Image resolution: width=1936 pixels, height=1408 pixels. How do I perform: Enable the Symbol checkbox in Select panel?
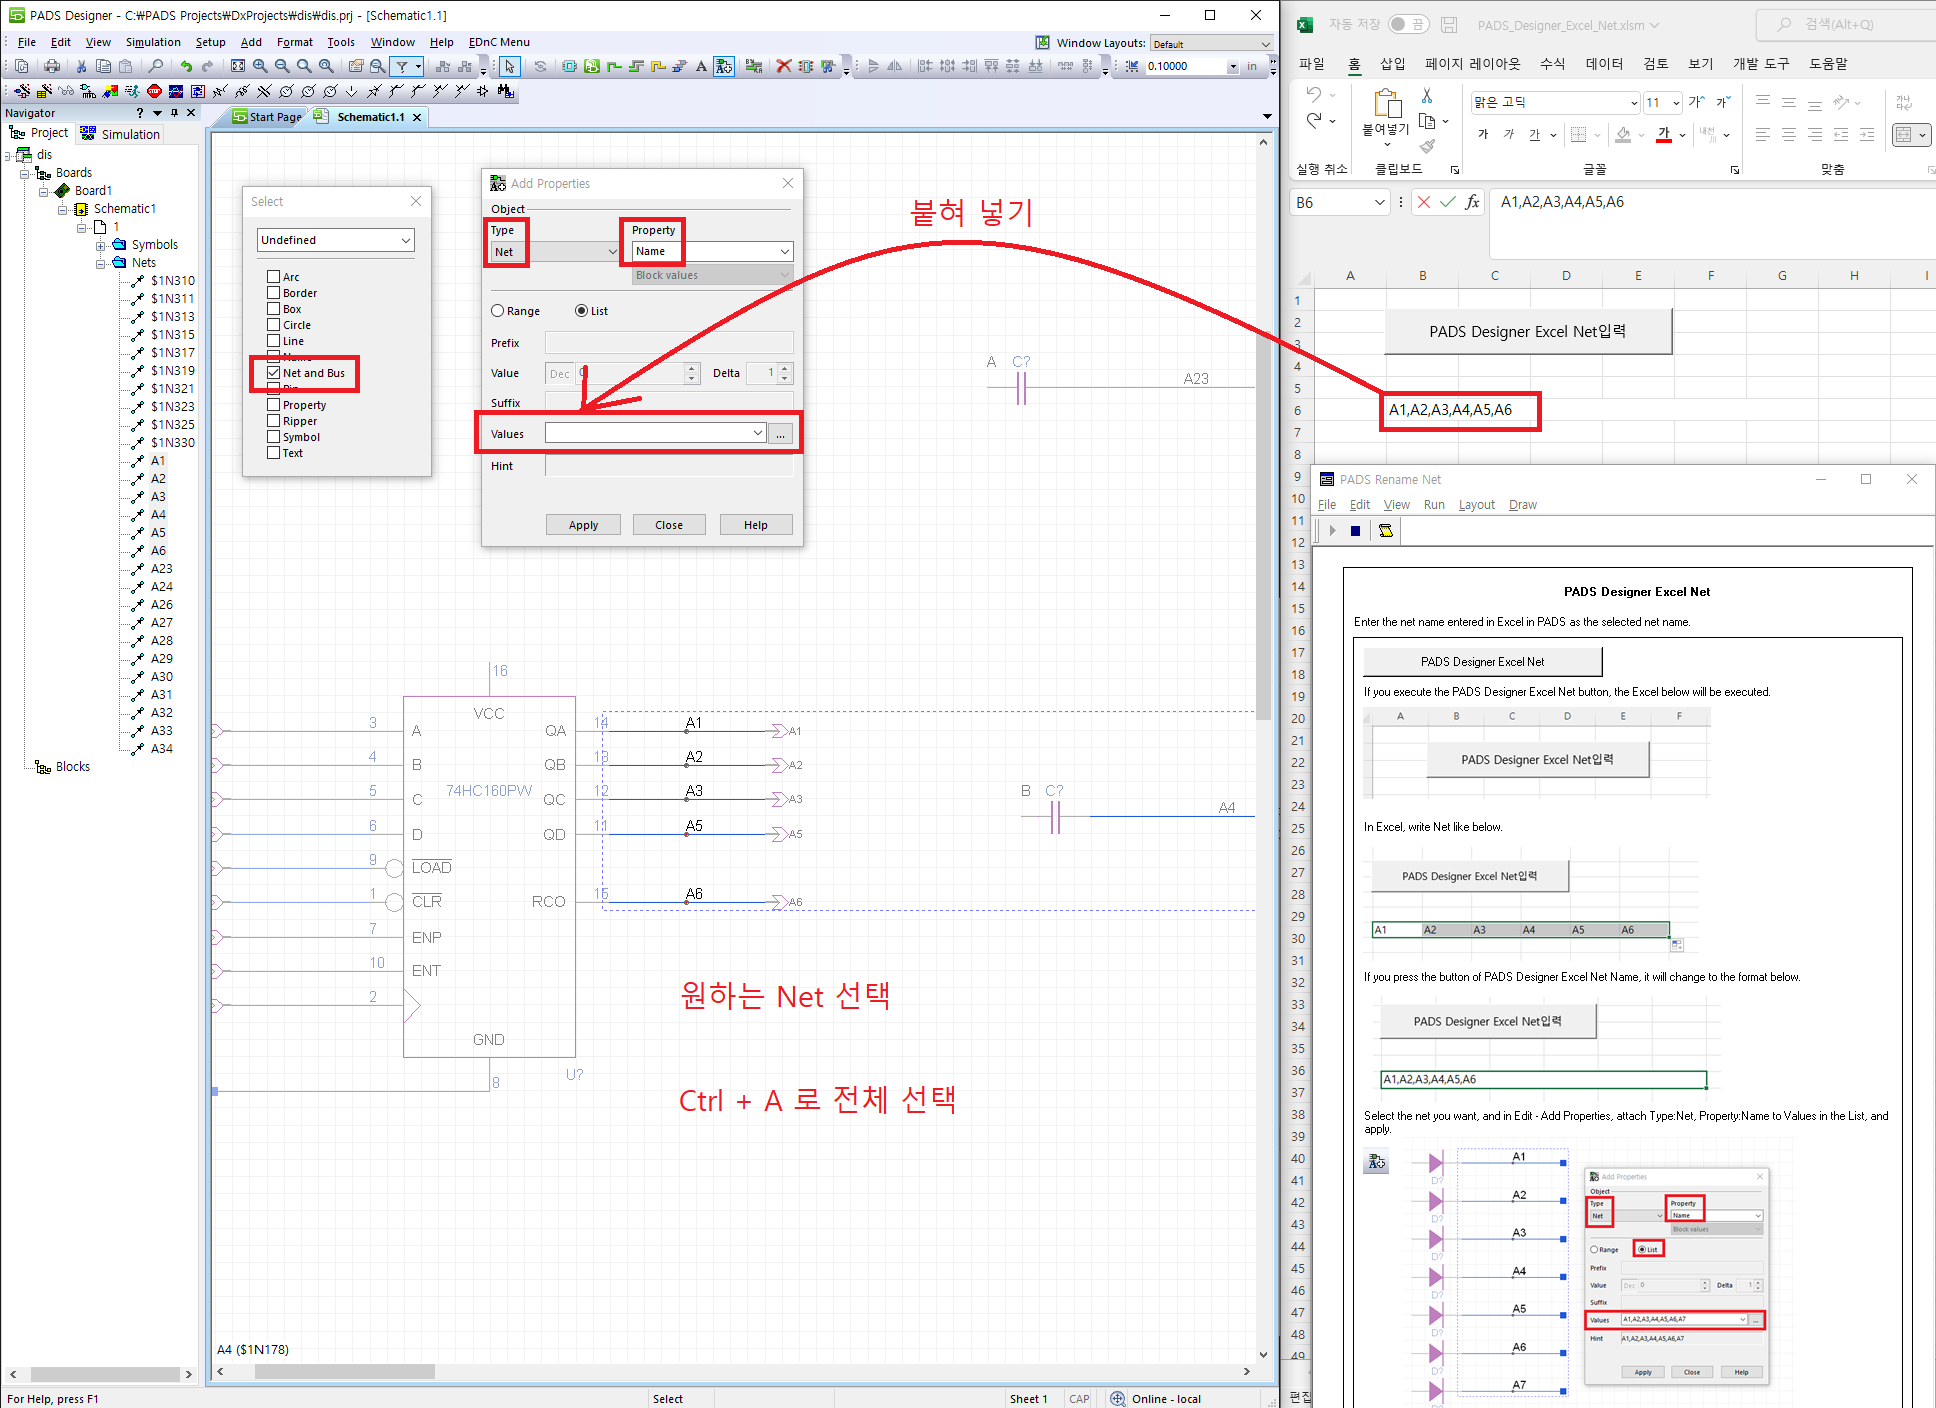[273, 437]
